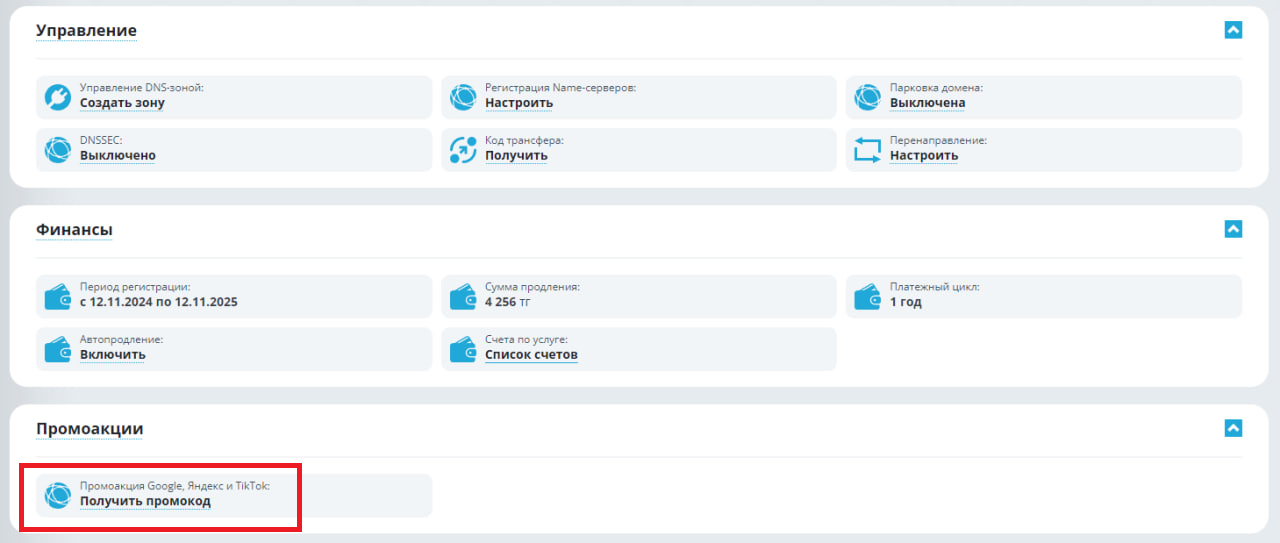Click the transfer code arrows icon
The height and width of the screenshot is (543, 1280).
463,150
